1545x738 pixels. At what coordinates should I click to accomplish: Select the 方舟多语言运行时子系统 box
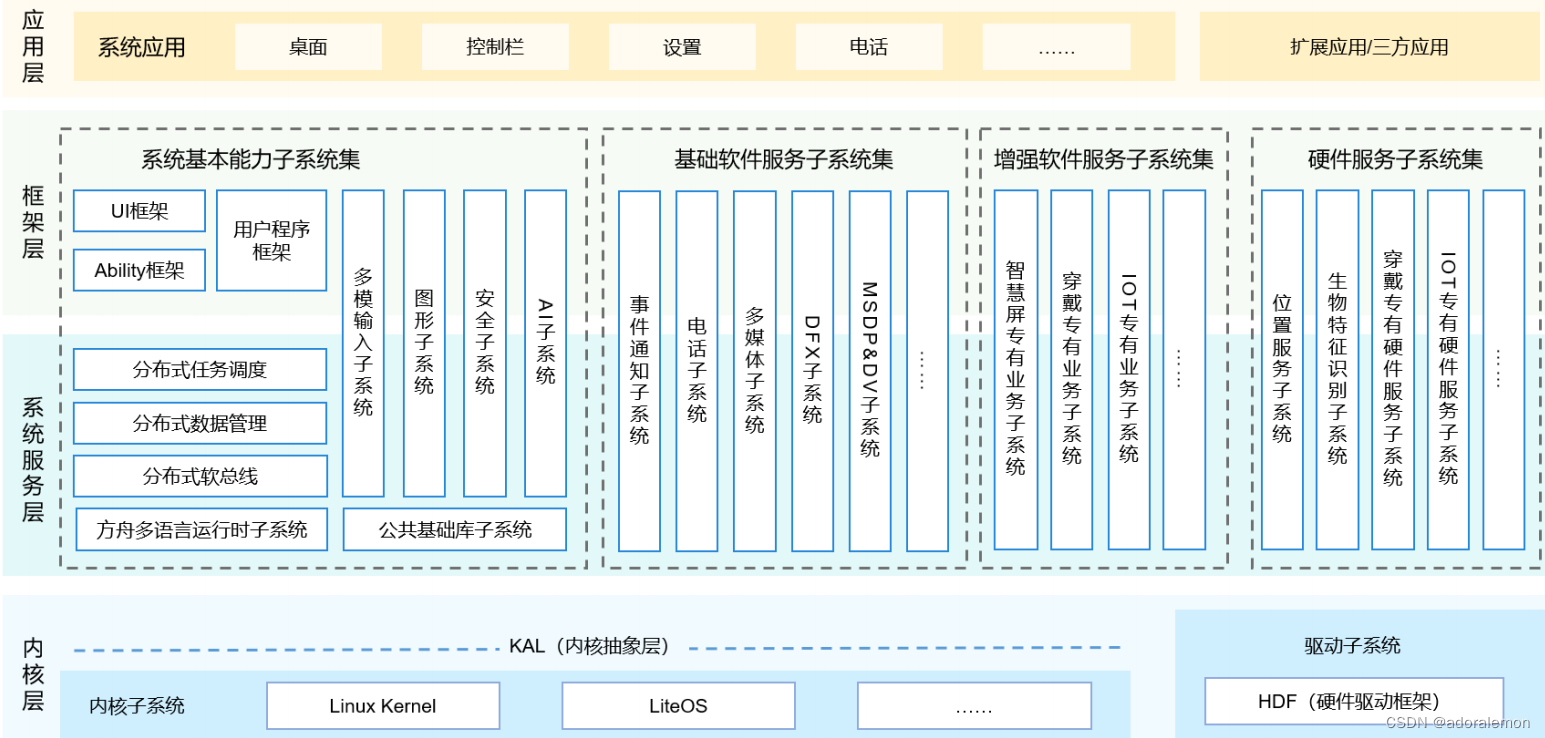tap(202, 529)
